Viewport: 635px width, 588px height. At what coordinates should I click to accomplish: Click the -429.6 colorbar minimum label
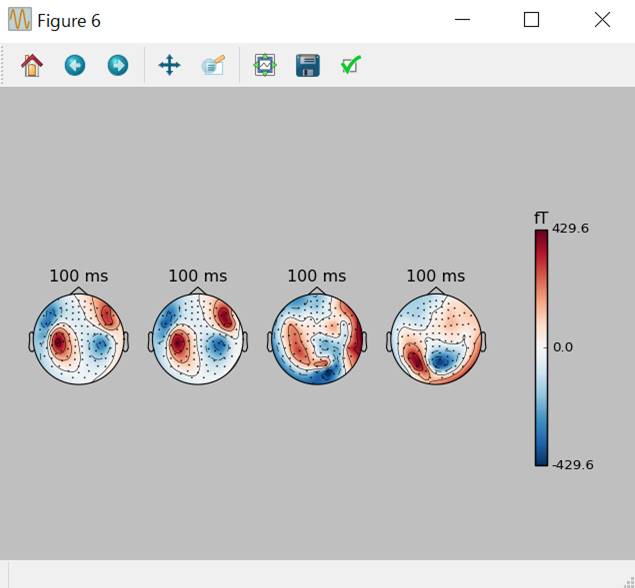[x=572, y=465]
